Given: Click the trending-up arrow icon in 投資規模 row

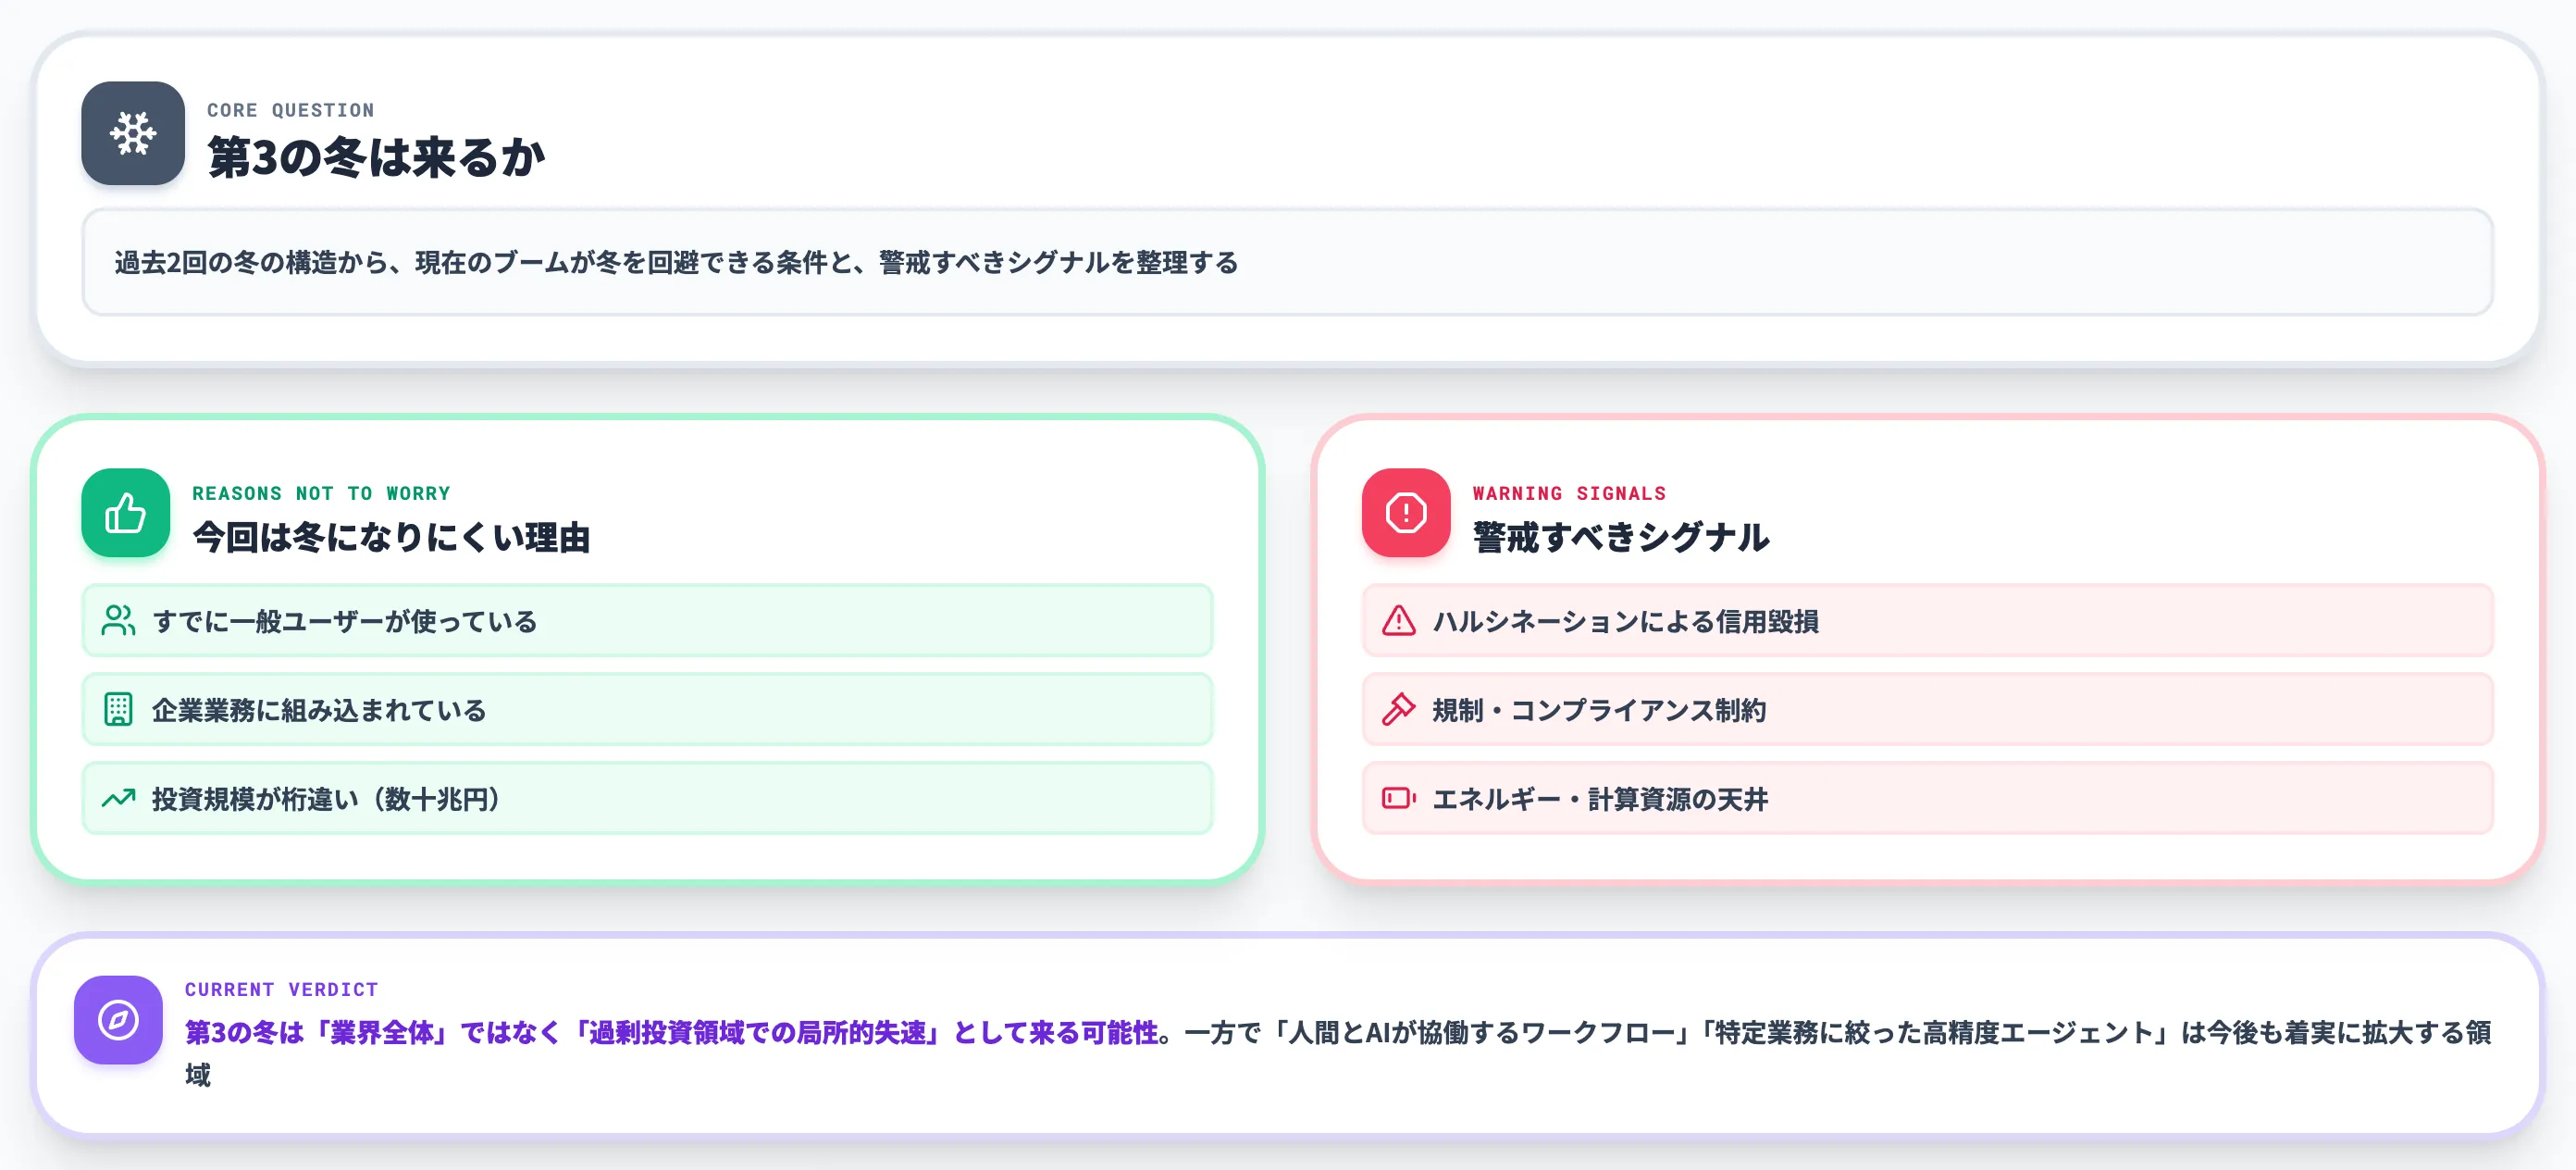Looking at the screenshot, I should [x=118, y=798].
